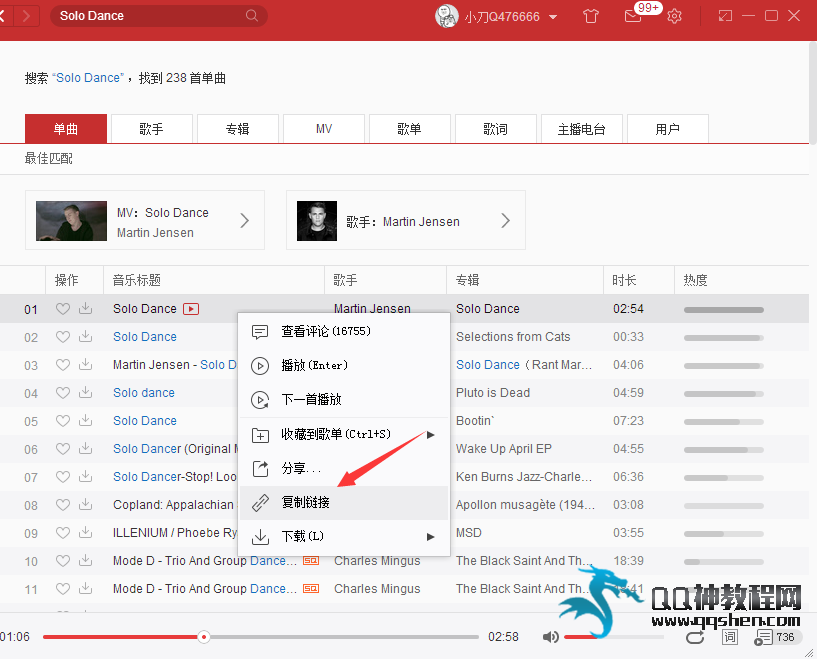Switch to 歌词 tab
The width and height of the screenshot is (817, 659).
[x=496, y=129]
